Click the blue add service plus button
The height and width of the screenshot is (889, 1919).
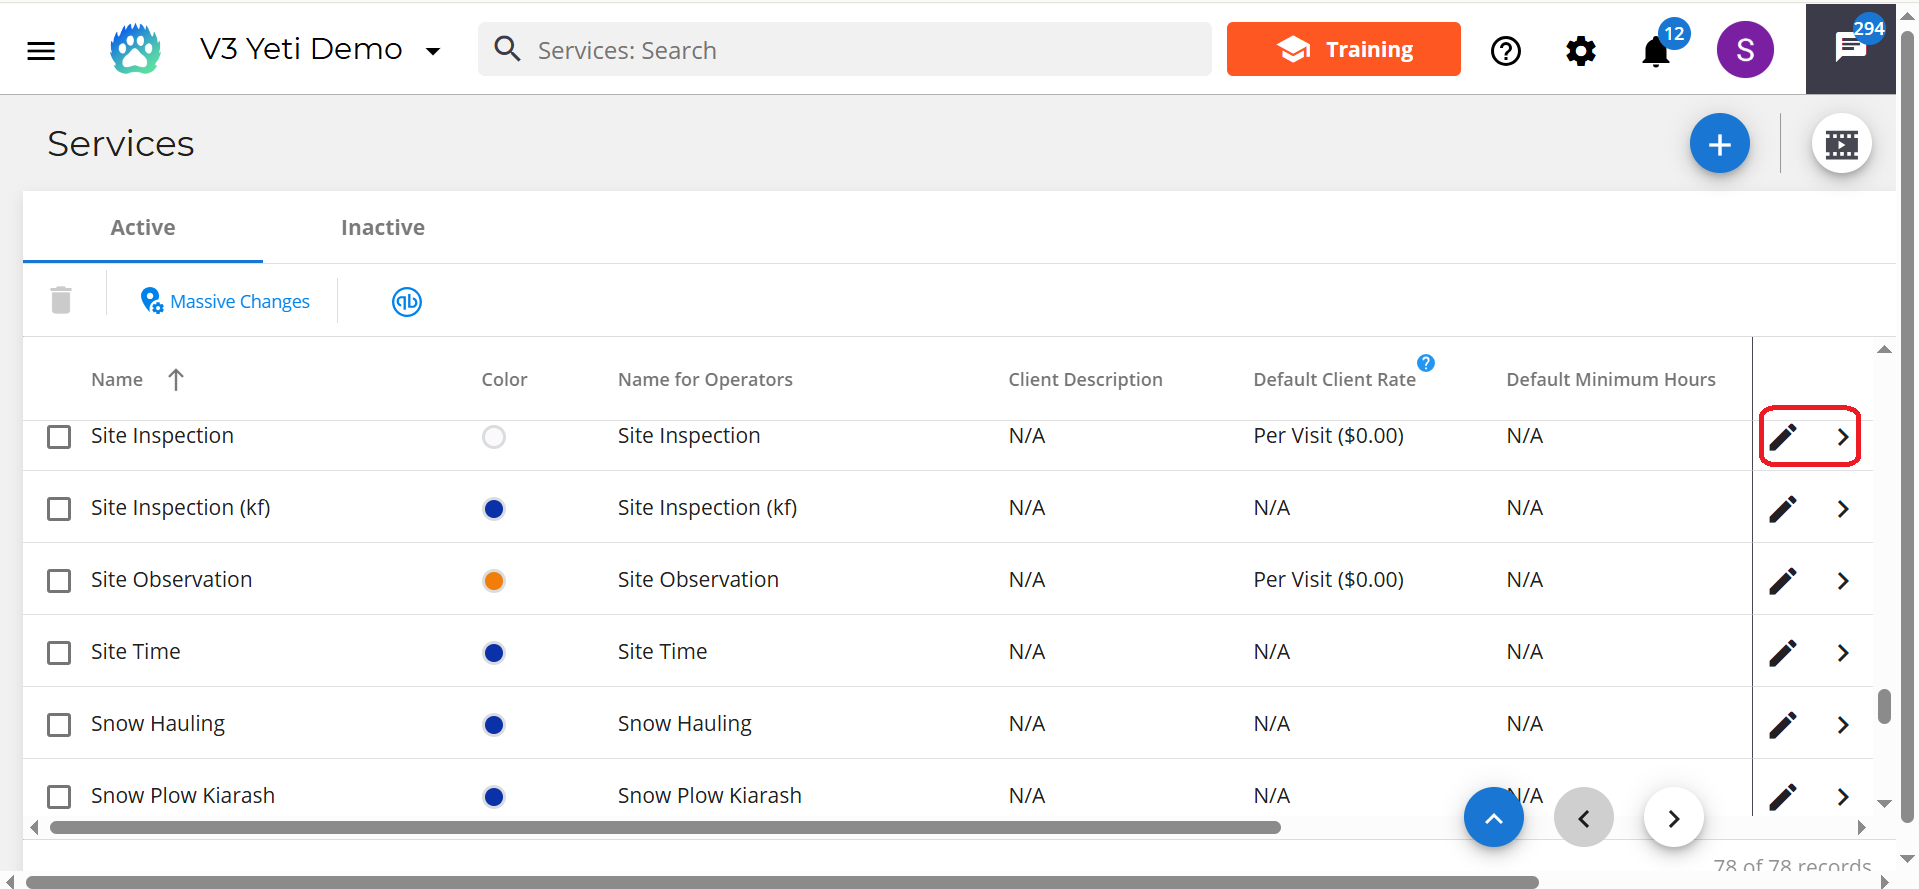click(1719, 144)
